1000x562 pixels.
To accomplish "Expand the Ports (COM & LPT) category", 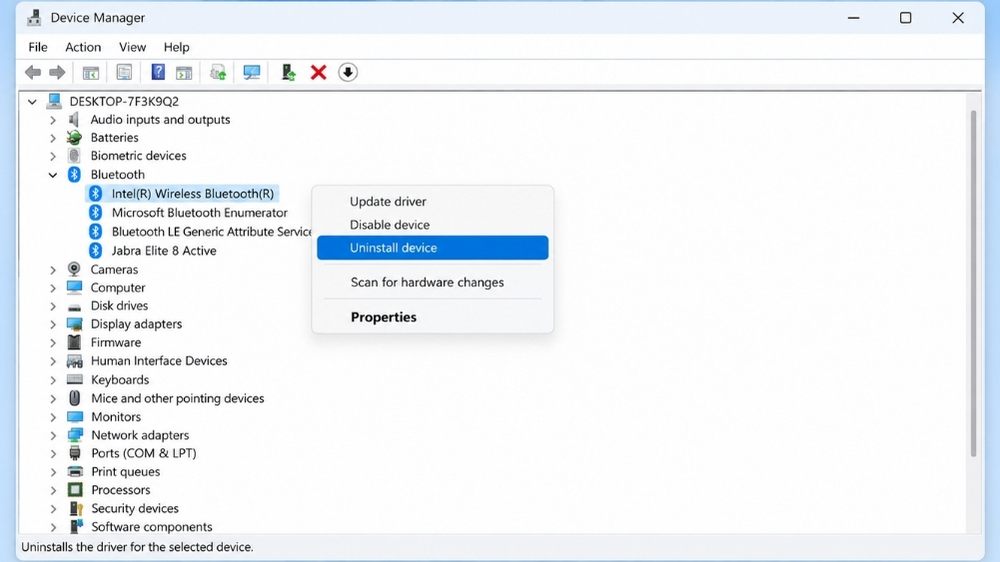I will [53, 454].
